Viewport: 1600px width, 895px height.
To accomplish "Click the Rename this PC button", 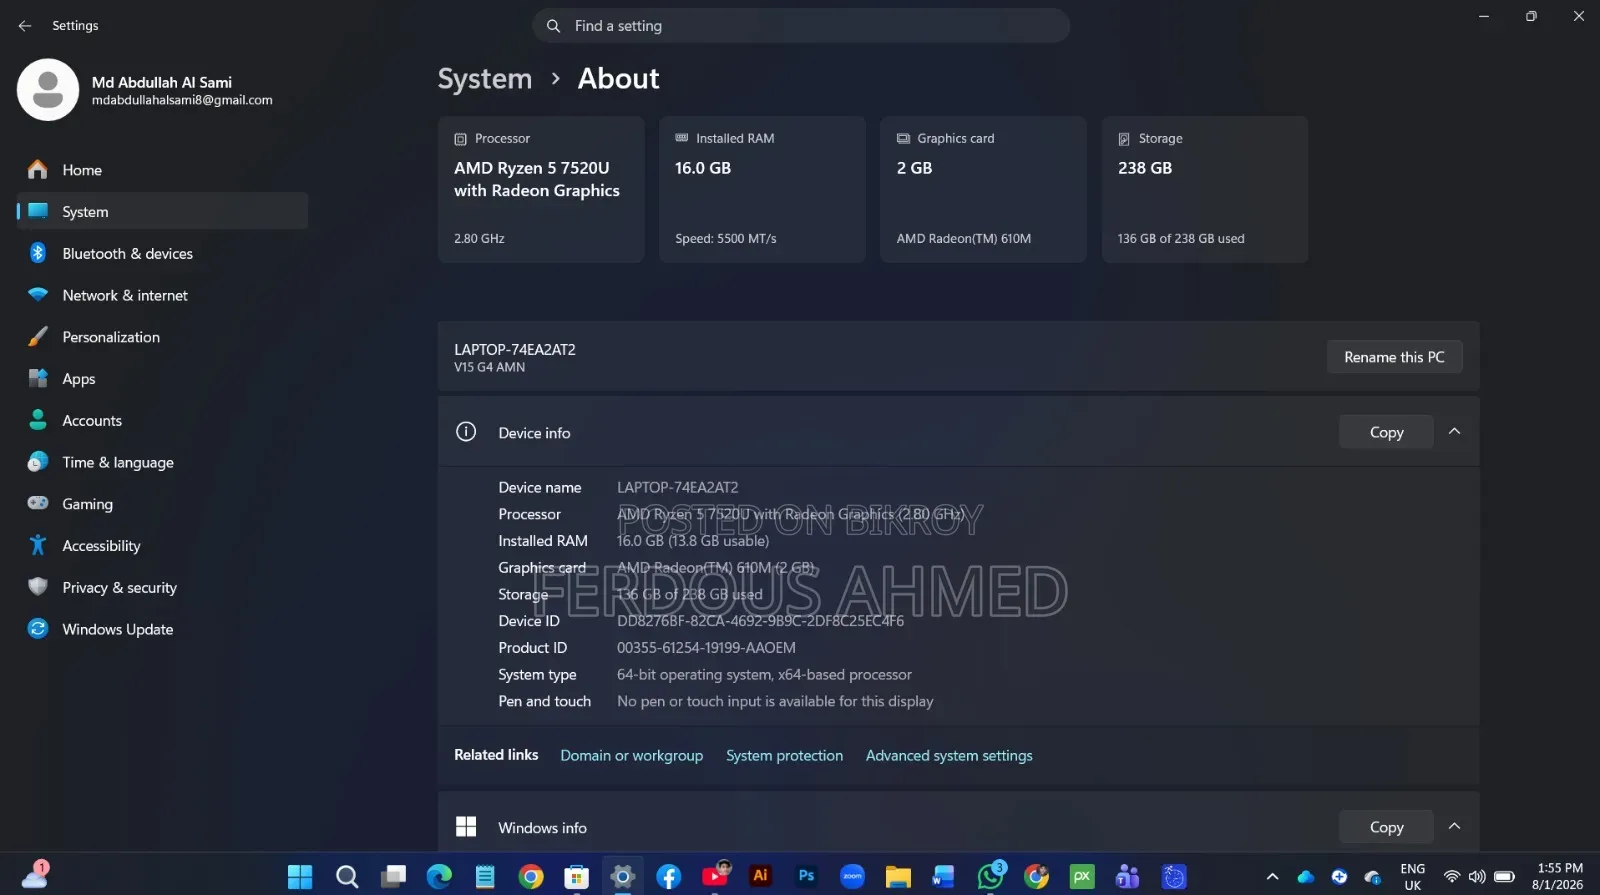I will pos(1394,358).
